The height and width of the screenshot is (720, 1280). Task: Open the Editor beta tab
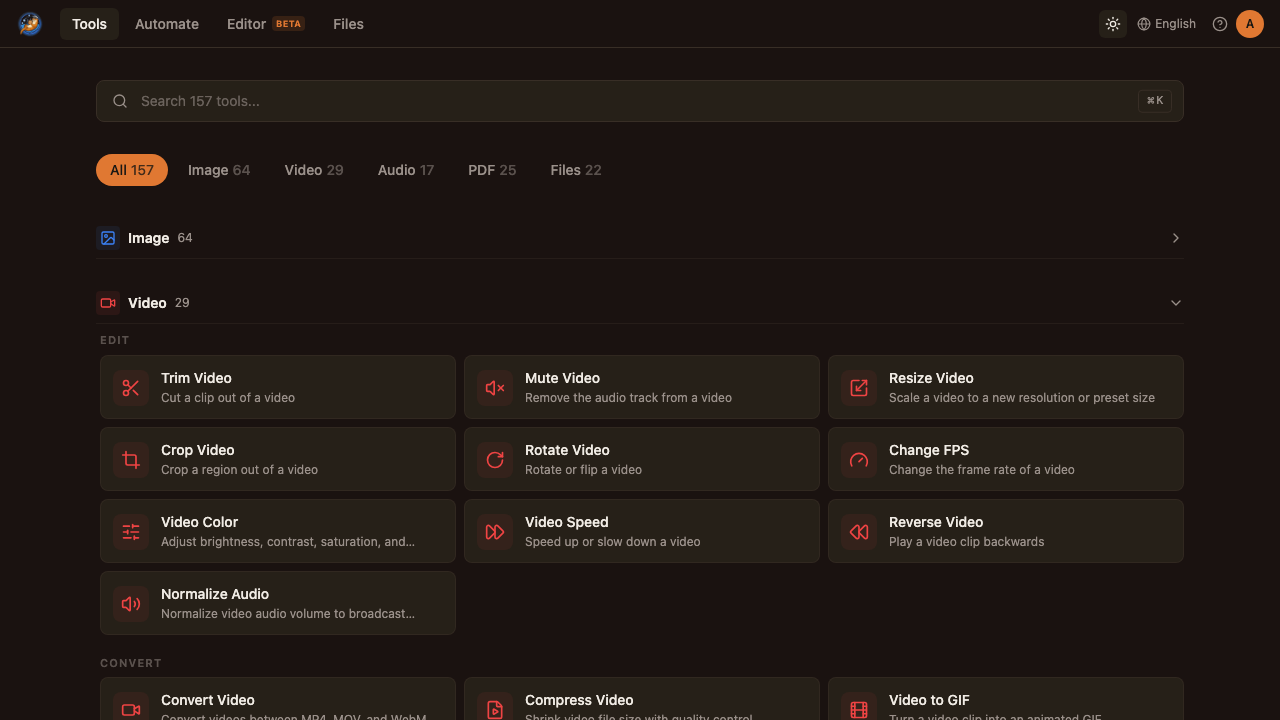(265, 24)
